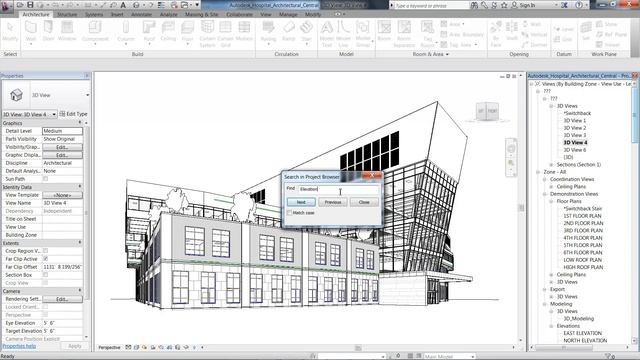Screen dimensions: 640x360
Task: Select the By Face opening tool
Action: point(496,33)
